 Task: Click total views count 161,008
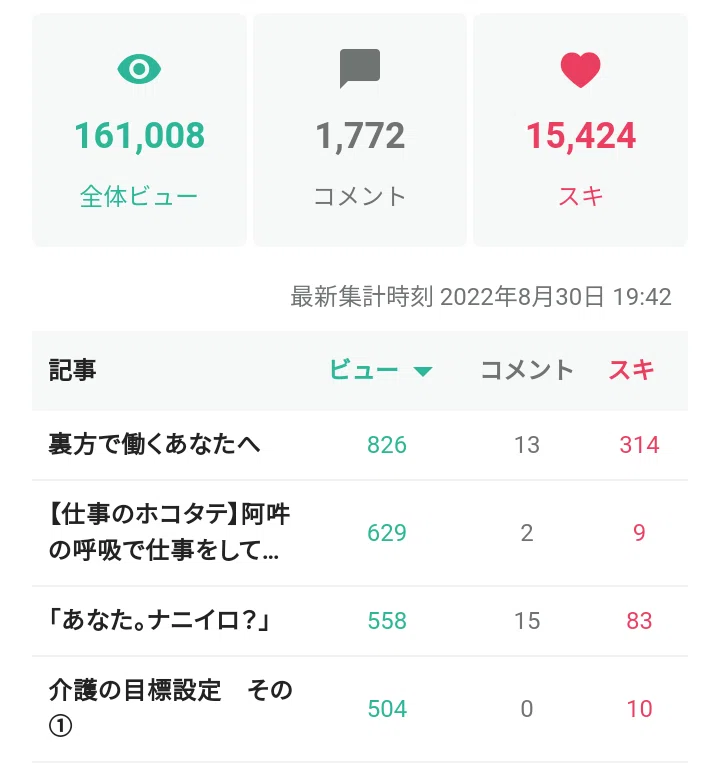140,135
